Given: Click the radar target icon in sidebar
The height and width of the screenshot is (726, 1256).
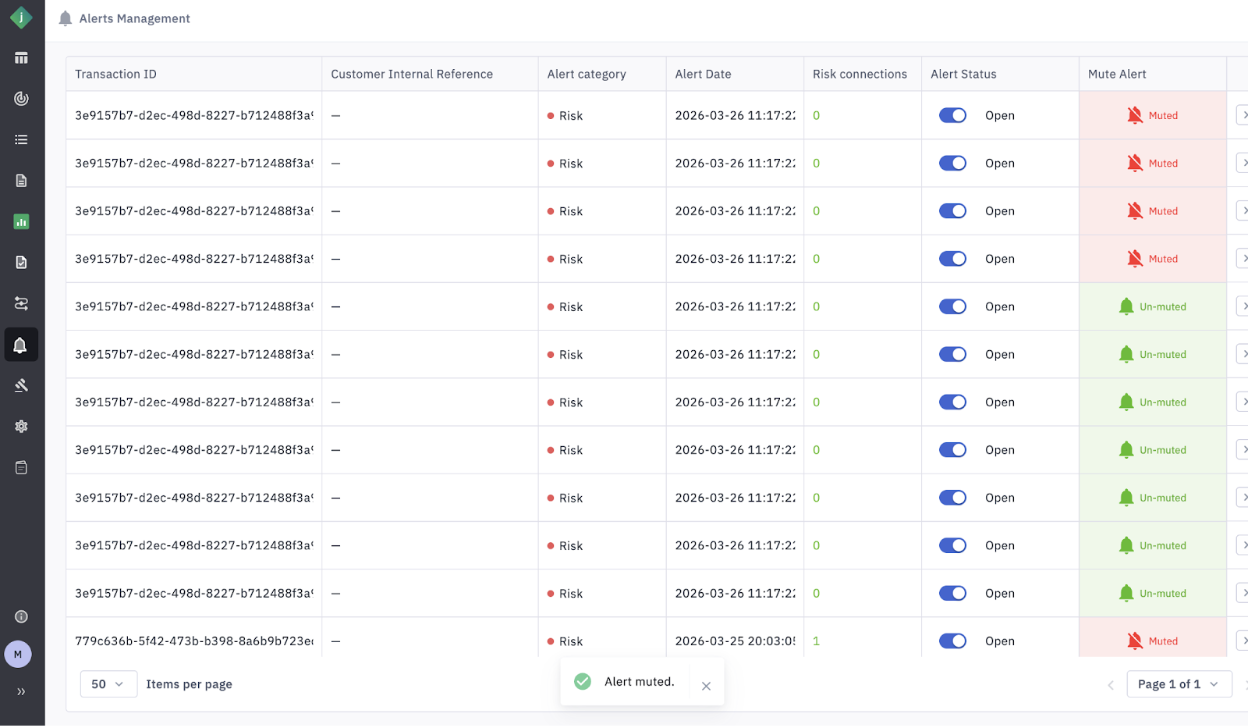Looking at the screenshot, I should (x=21, y=99).
